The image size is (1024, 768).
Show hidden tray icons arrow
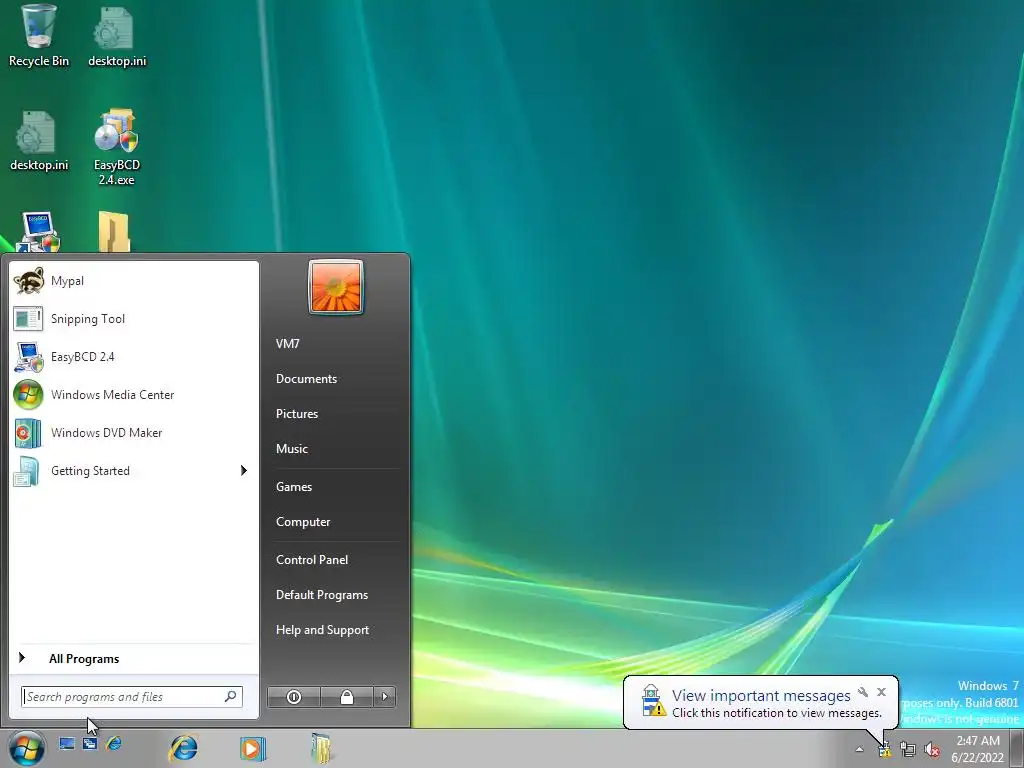click(x=859, y=749)
